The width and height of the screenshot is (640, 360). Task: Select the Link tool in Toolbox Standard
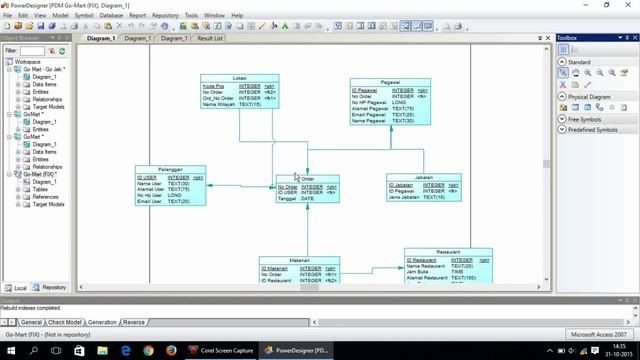(x=588, y=85)
